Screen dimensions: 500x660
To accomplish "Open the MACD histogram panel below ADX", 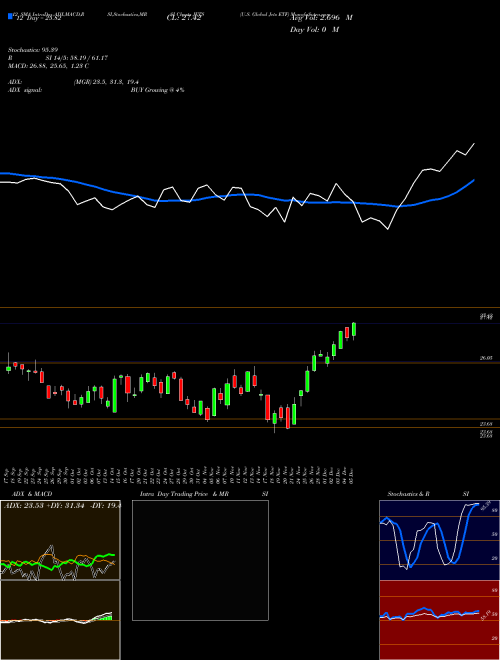I will coord(60,620).
